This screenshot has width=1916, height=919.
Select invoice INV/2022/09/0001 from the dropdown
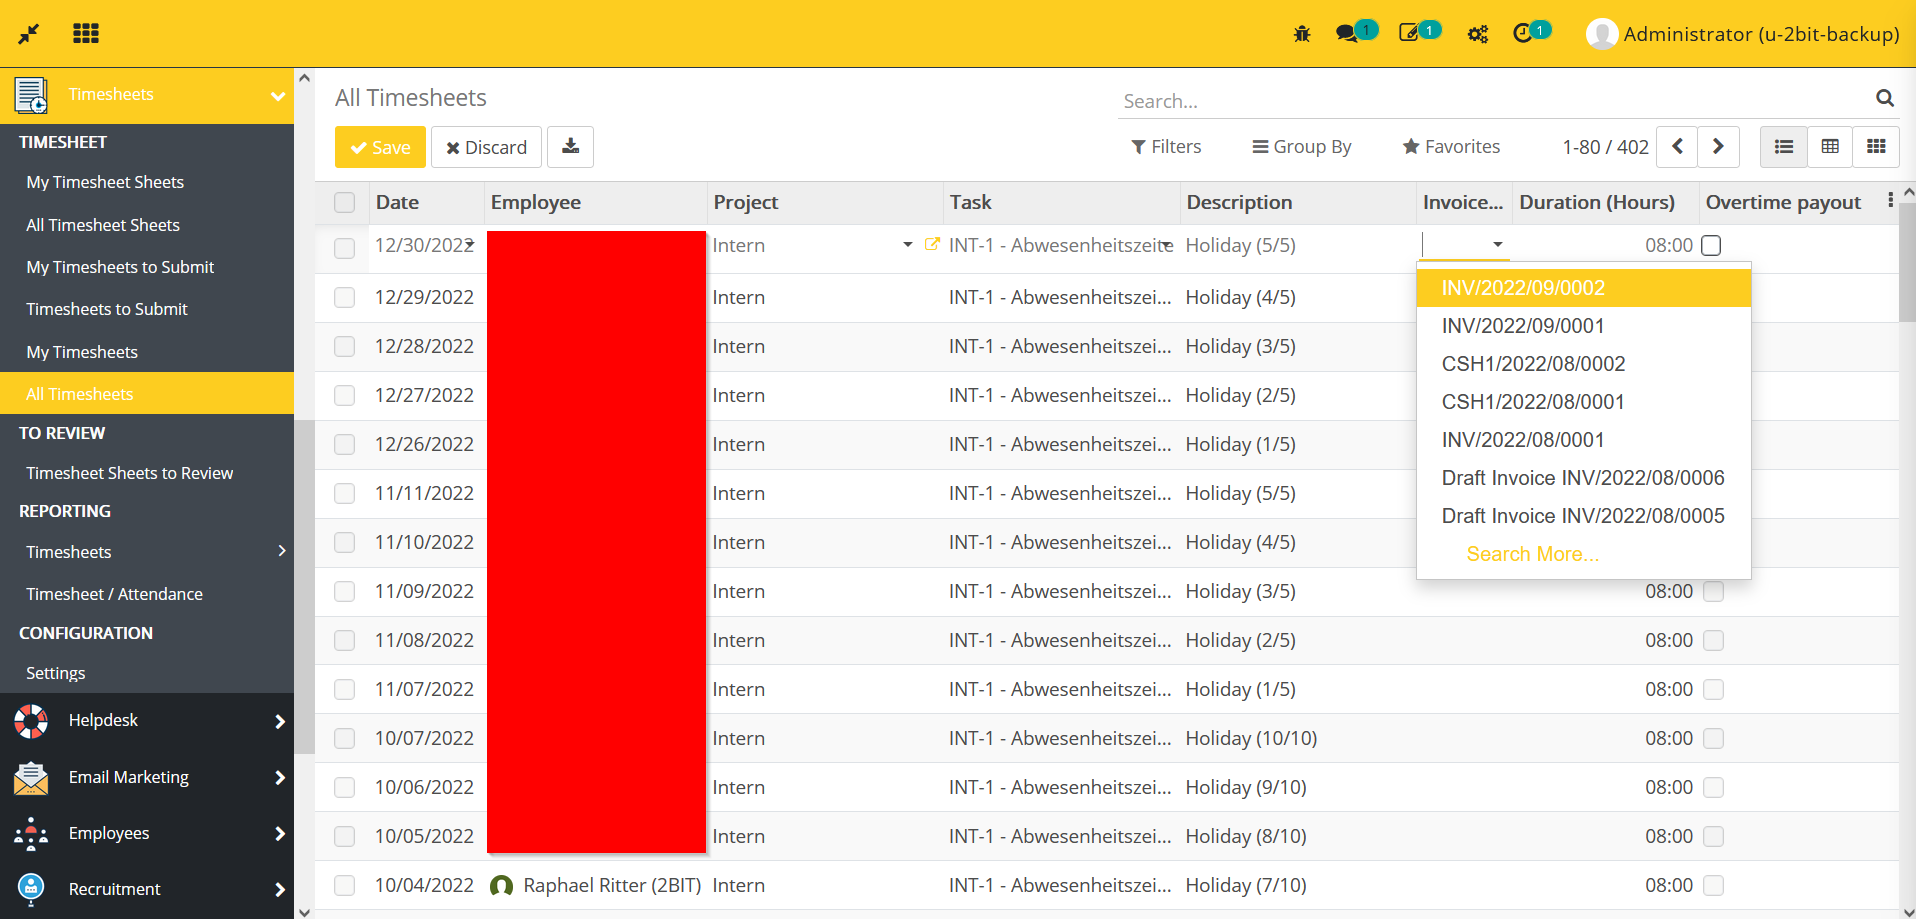click(x=1523, y=325)
